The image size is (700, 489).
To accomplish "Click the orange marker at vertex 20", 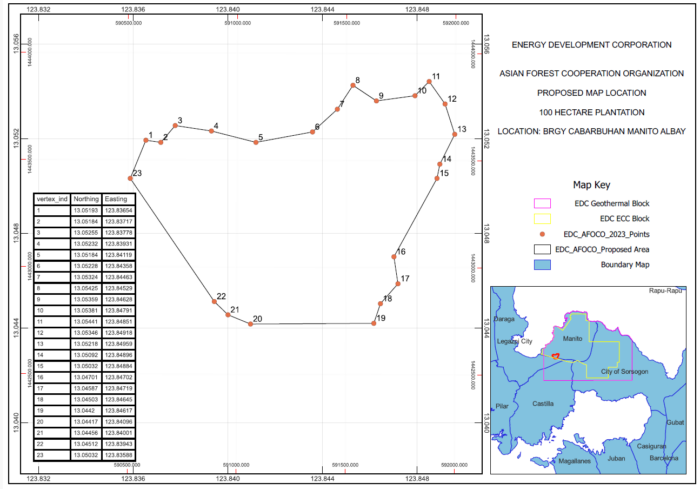I will [x=250, y=324].
